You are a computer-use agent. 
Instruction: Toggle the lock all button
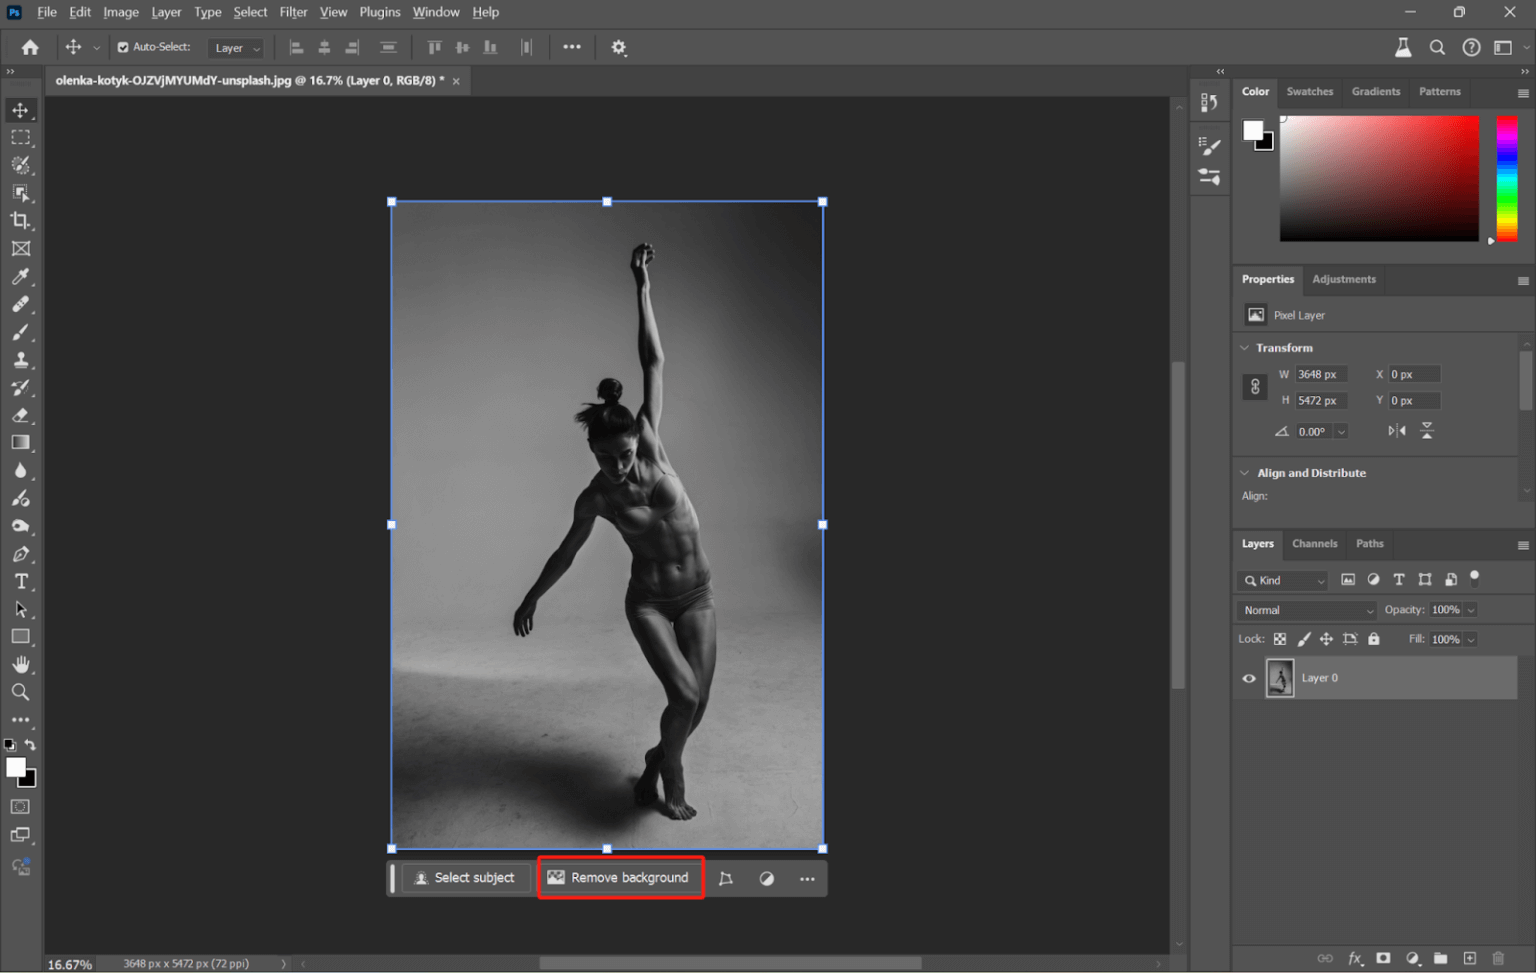coord(1374,639)
